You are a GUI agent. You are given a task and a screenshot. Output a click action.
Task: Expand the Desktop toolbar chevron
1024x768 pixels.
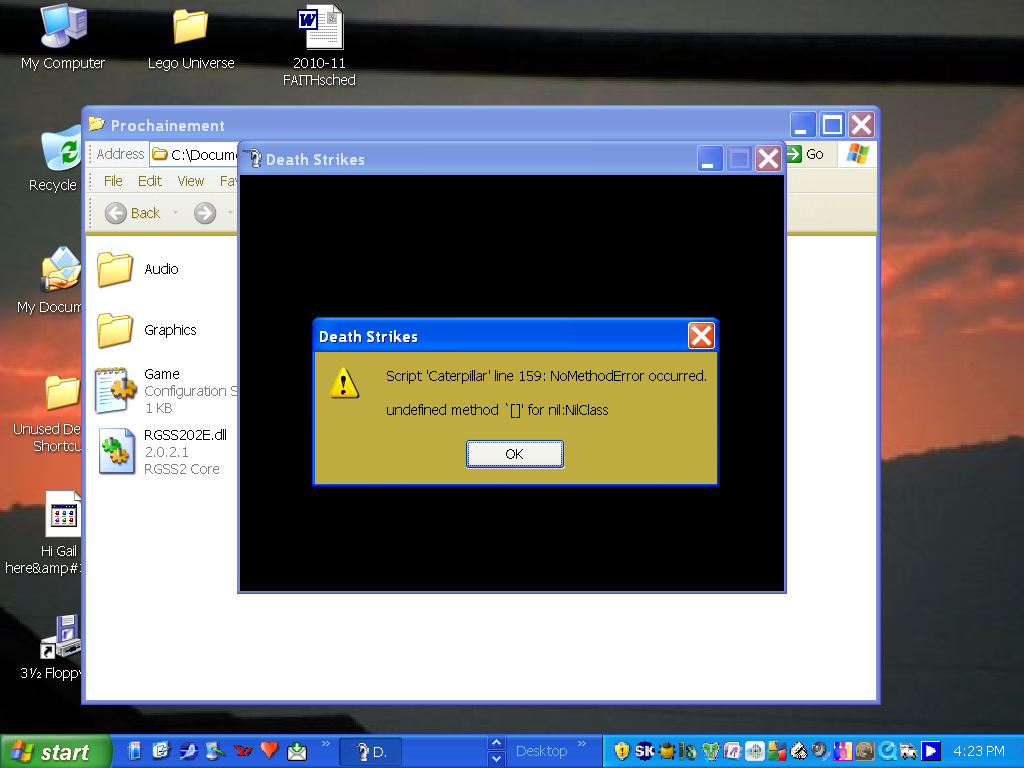pyautogui.click(x=582, y=744)
